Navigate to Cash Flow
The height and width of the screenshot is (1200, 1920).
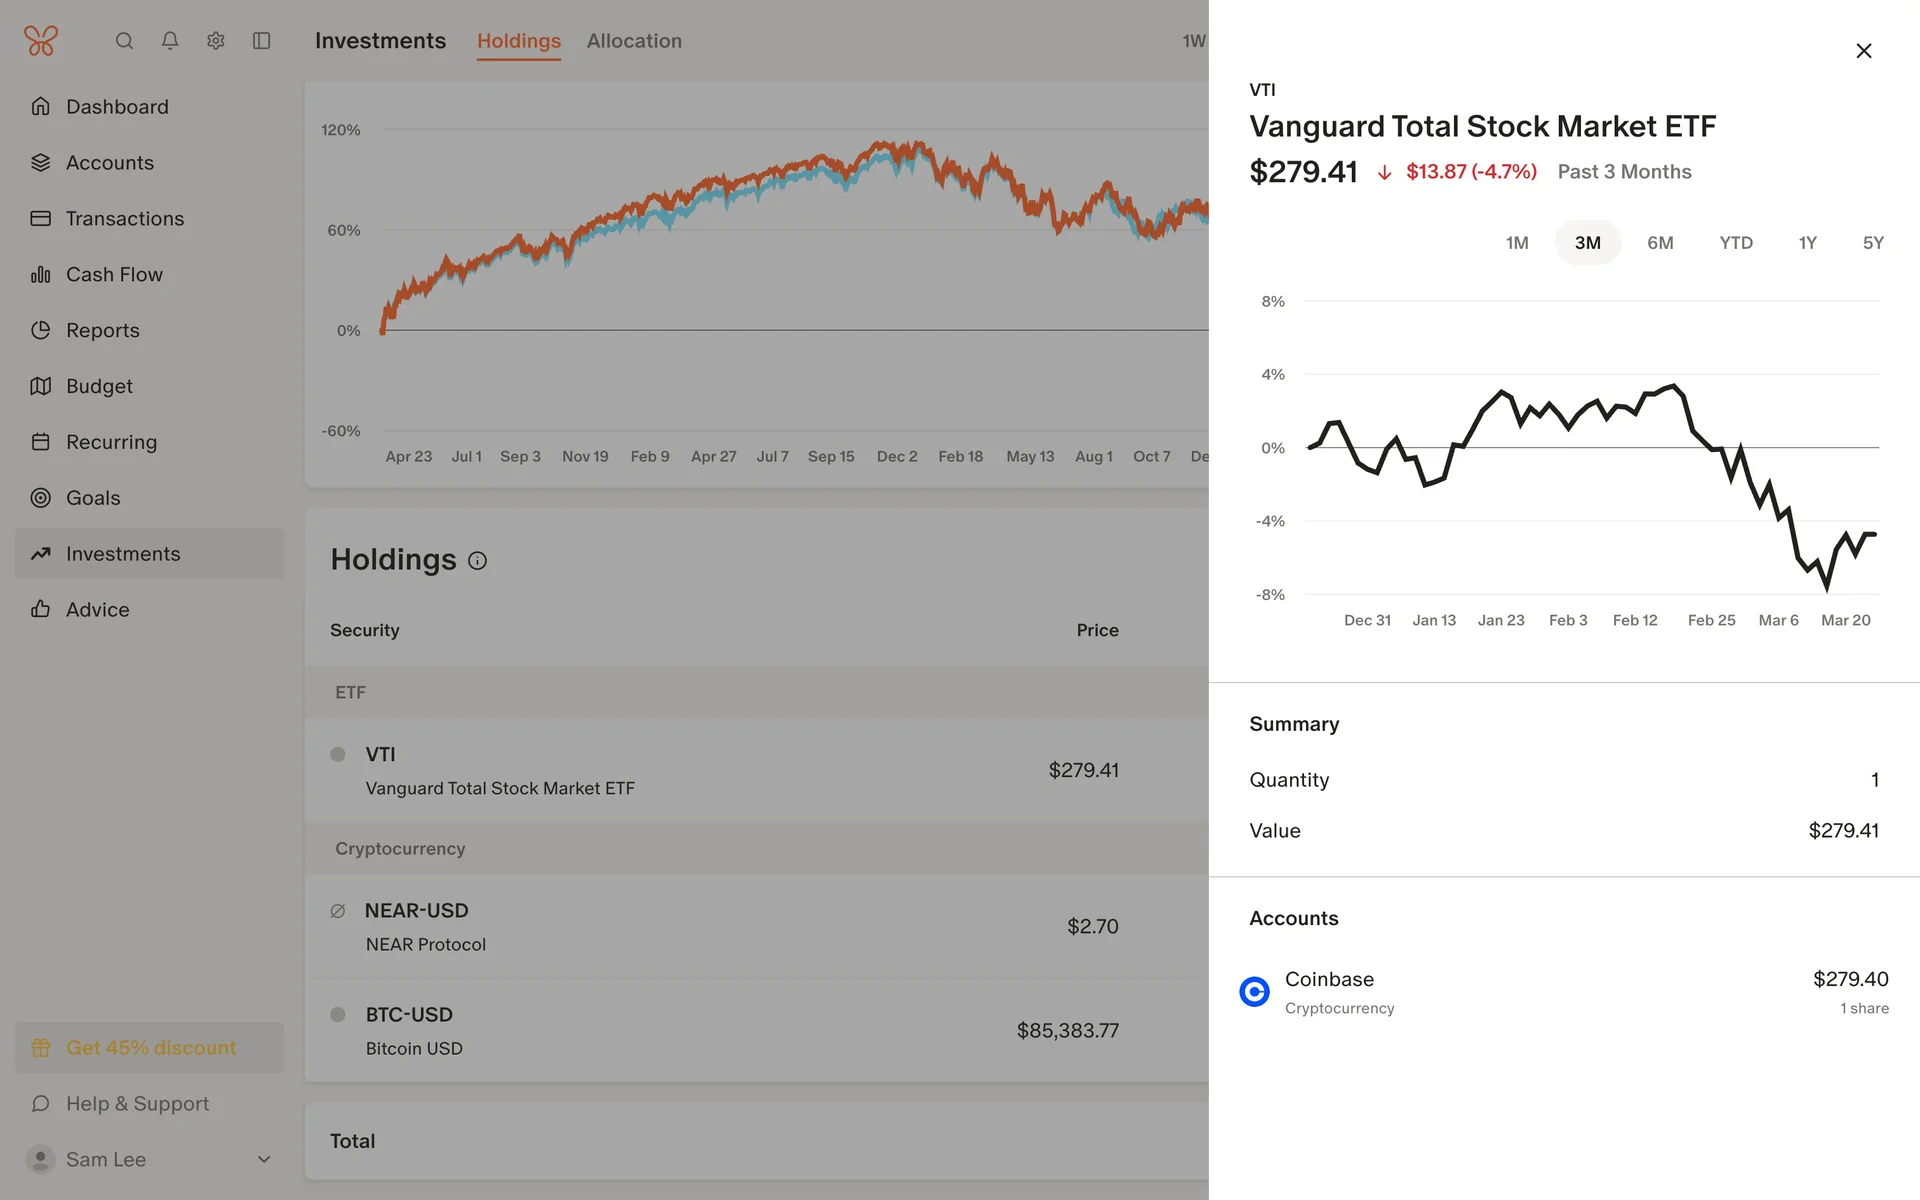pyautogui.click(x=114, y=274)
